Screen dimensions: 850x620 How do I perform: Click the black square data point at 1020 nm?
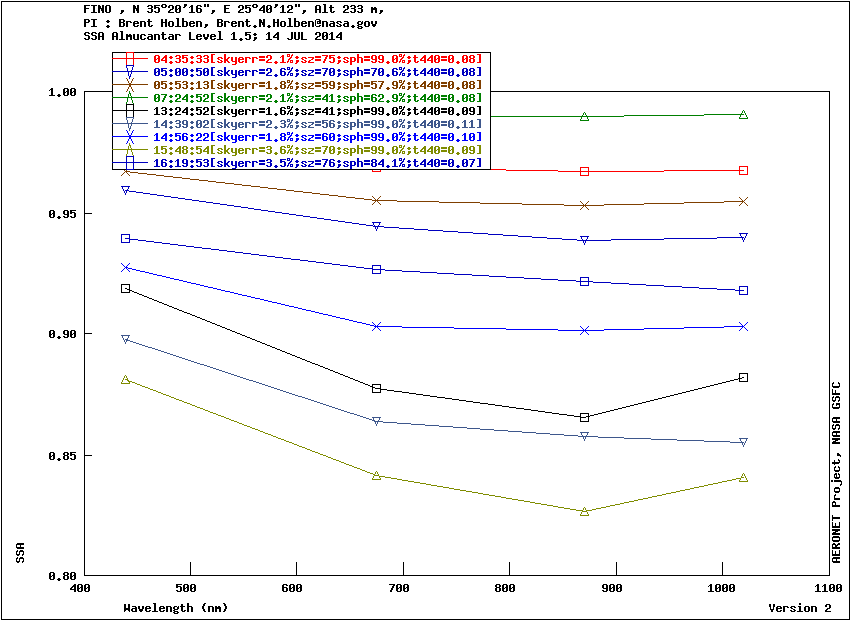[743, 377]
